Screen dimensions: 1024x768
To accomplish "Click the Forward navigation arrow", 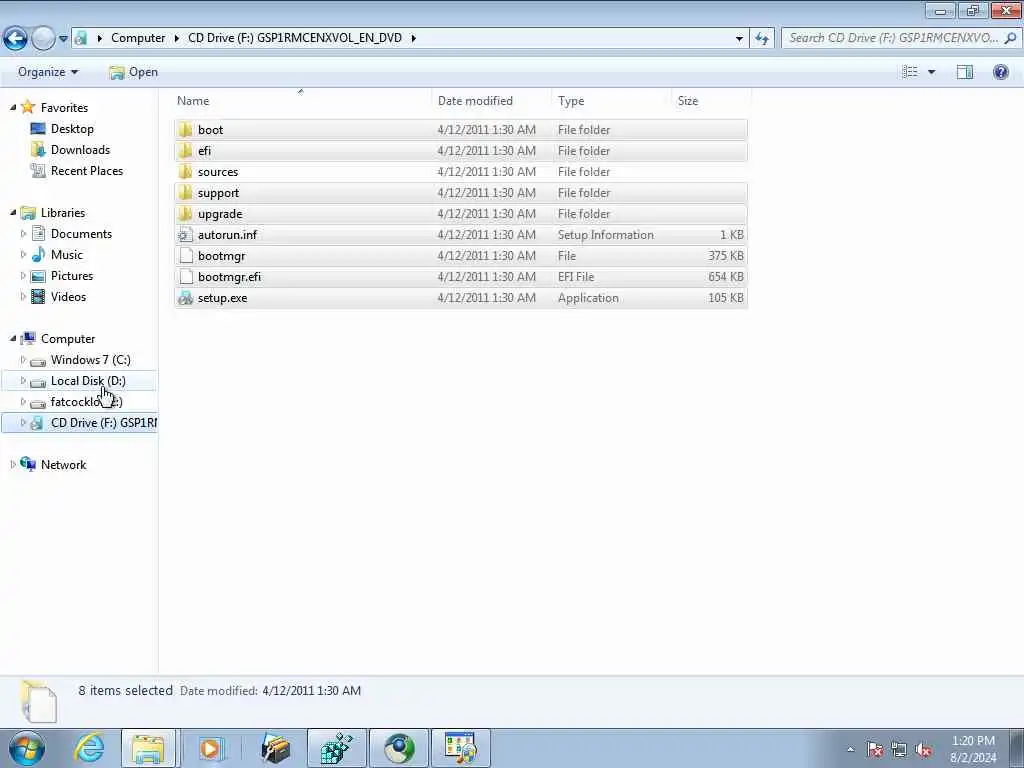I will [x=43, y=39].
